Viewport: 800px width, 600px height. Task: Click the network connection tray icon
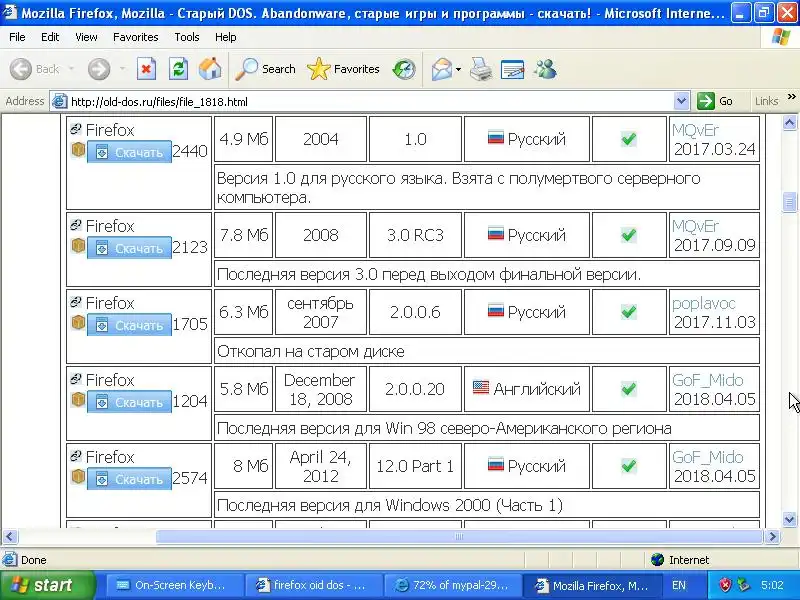(x=744, y=585)
